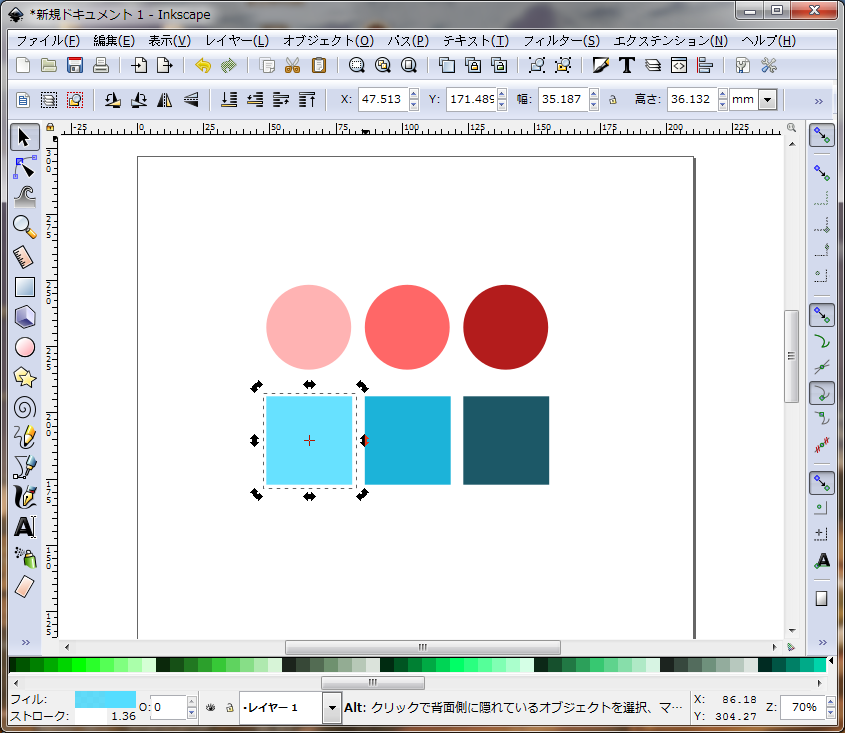Click the Save floppy icon
This screenshot has height=733, width=845.
pyautogui.click(x=74, y=66)
